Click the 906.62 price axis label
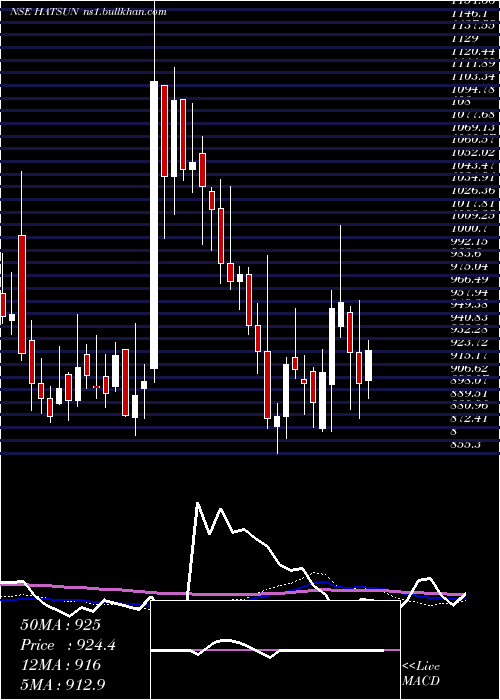 coord(470,368)
